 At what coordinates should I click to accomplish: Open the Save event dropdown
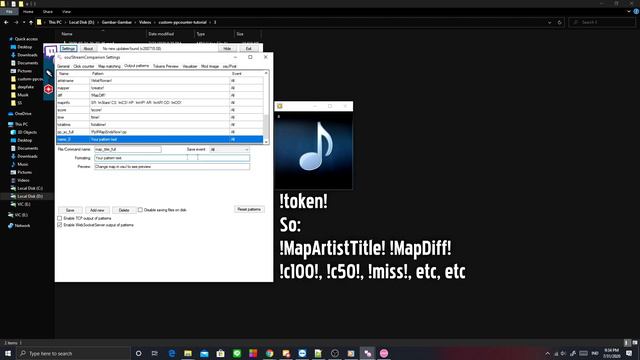tap(229, 149)
